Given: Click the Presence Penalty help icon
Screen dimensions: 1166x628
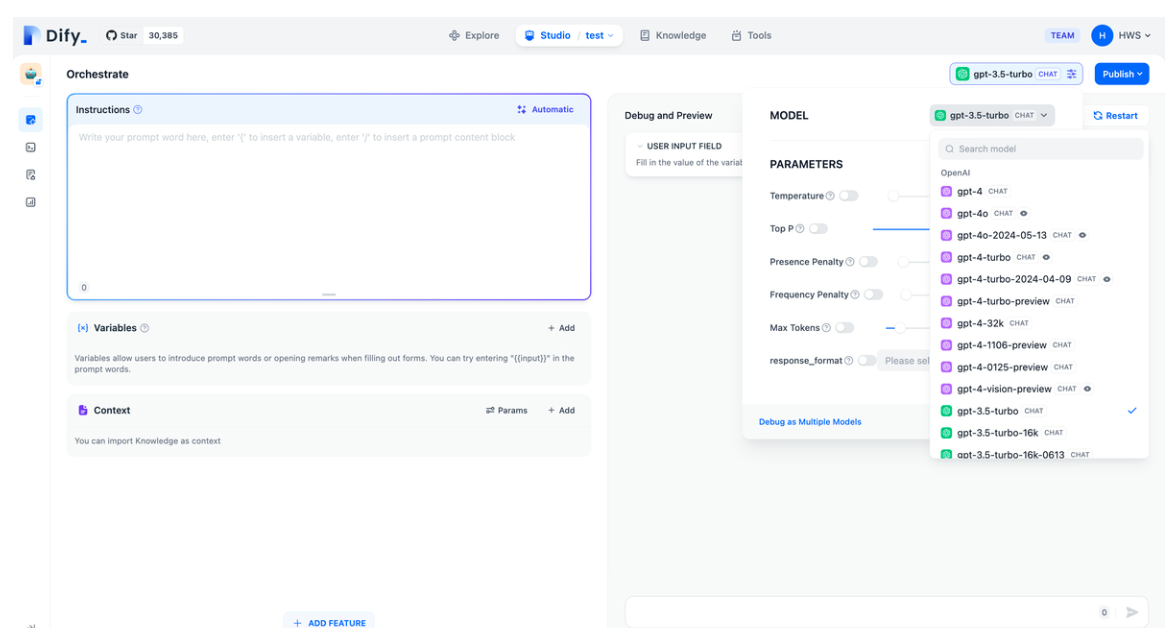Looking at the screenshot, I should pos(849,262).
